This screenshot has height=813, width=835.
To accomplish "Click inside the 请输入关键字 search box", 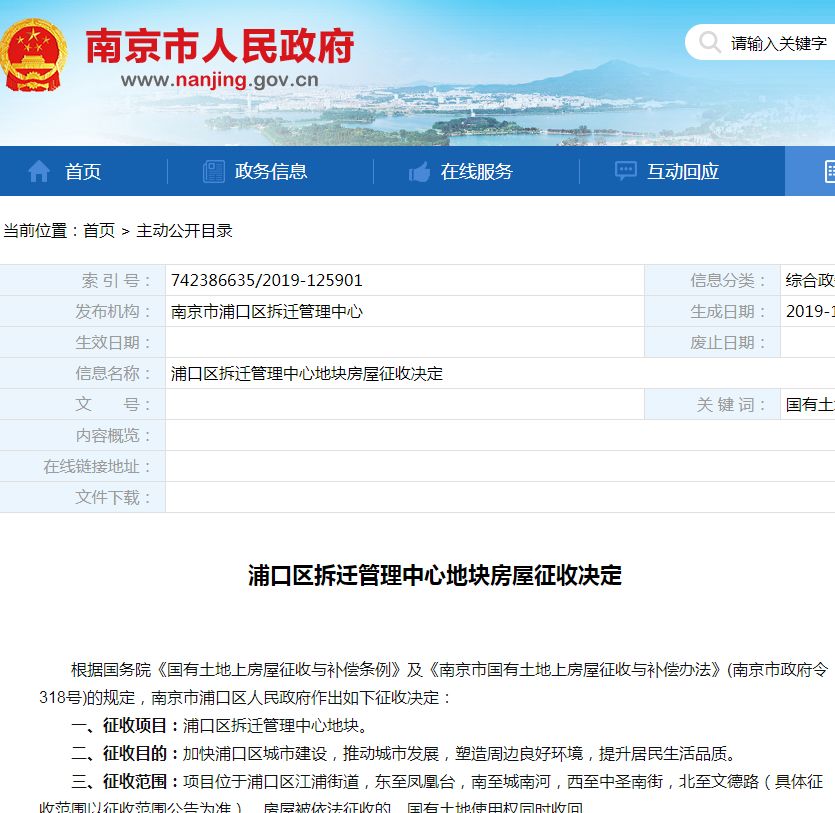I will coord(775,44).
